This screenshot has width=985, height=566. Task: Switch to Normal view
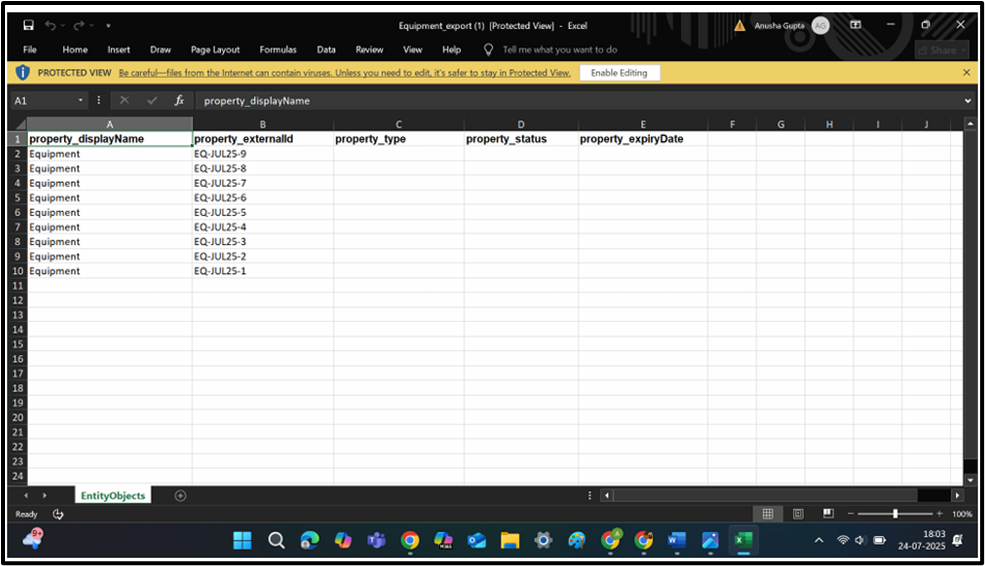768,514
